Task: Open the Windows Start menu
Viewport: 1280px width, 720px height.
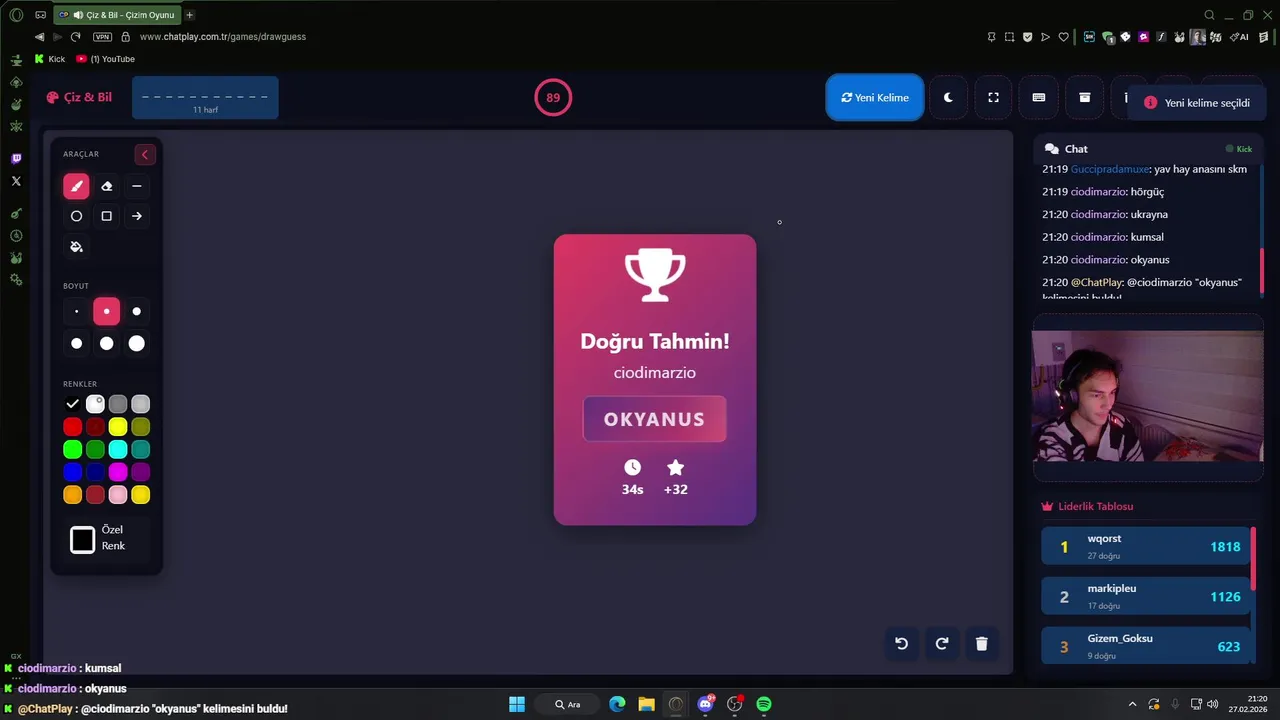Action: click(517, 704)
